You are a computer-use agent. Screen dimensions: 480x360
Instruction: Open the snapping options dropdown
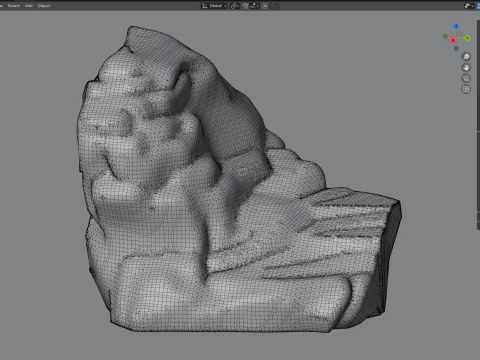point(254,6)
